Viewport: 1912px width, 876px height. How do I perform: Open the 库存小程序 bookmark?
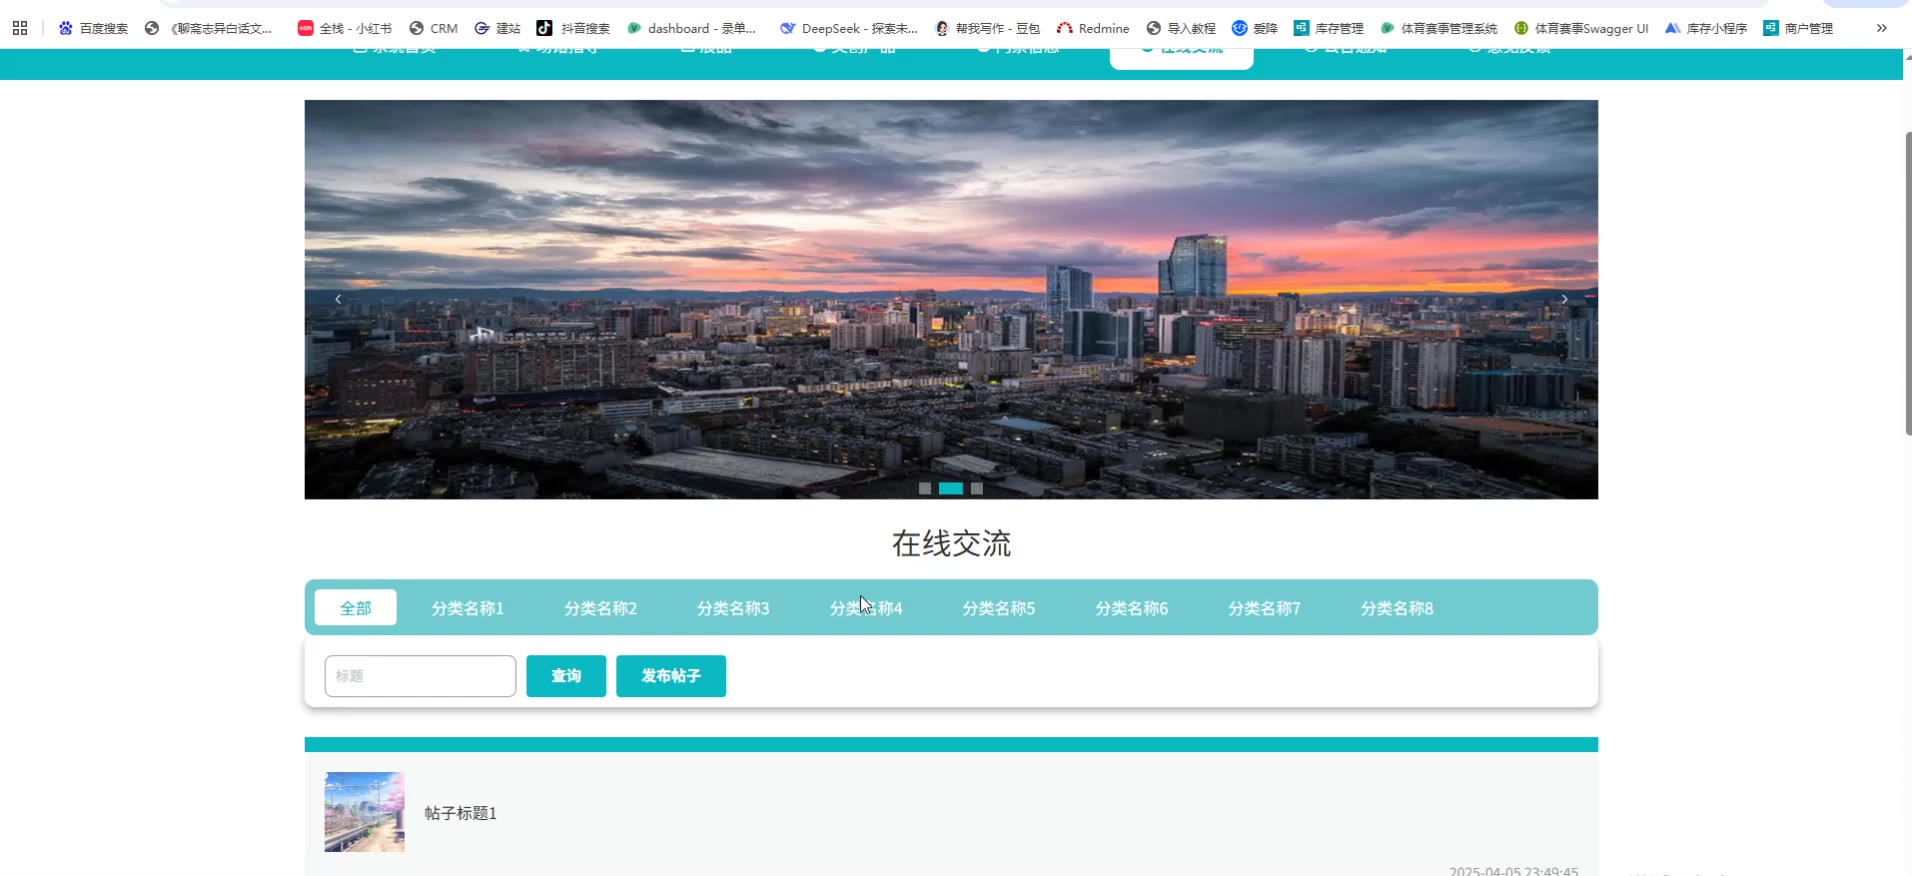point(1706,28)
